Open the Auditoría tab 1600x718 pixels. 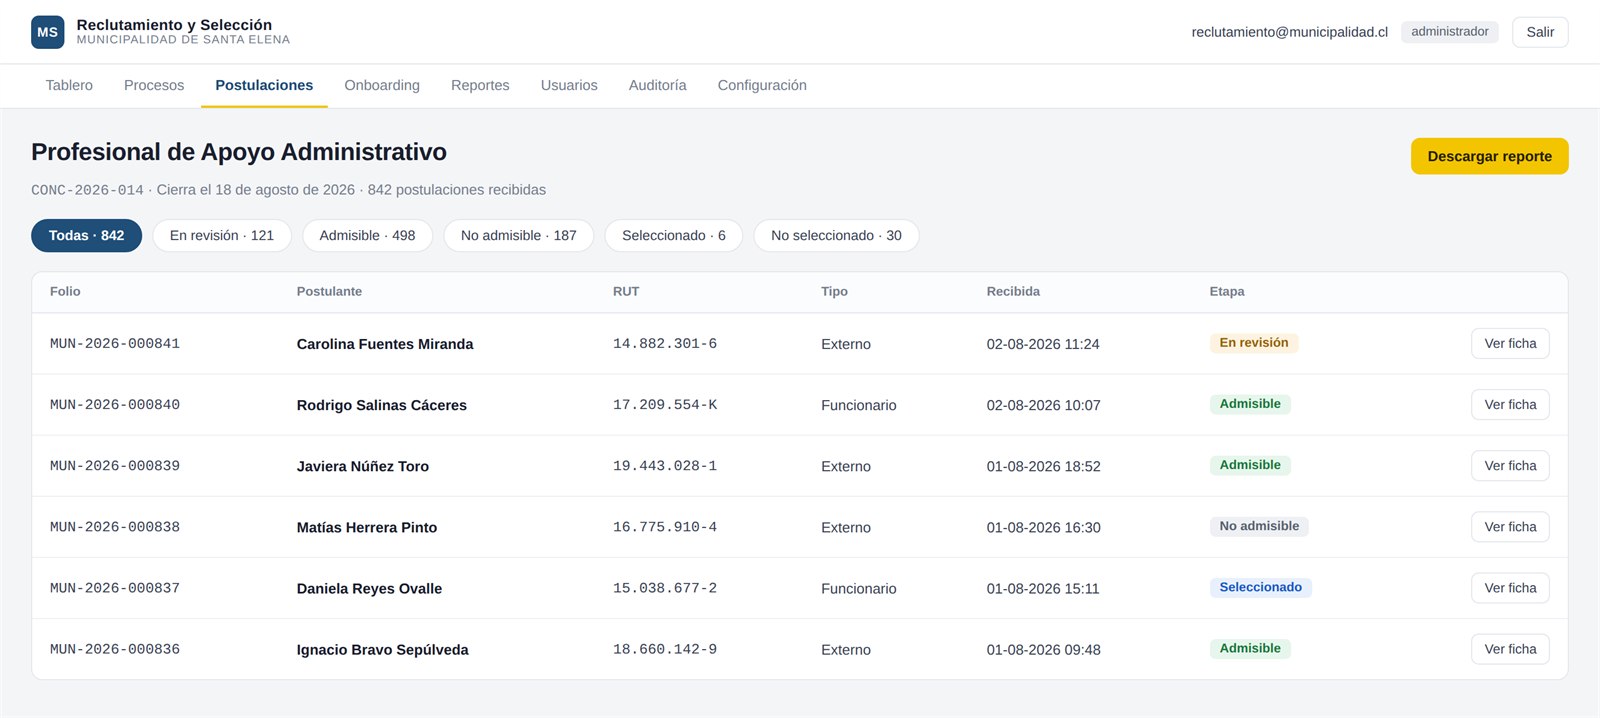(657, 85)
